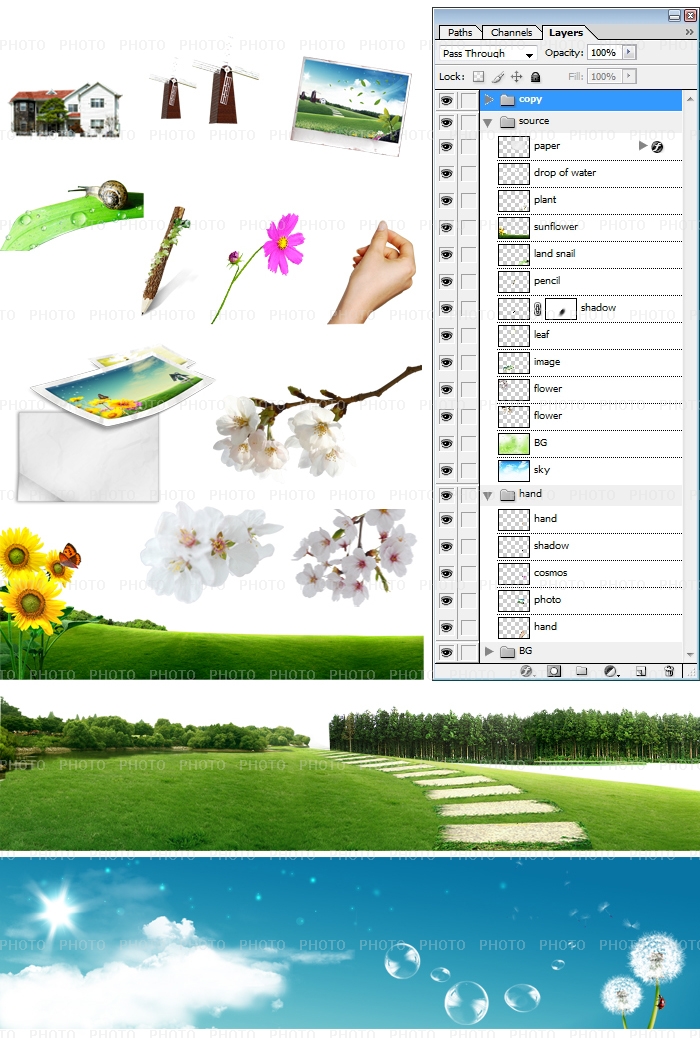Click the Add layer style (fx) icon
Viewport: 700px width, 1038px height.
click(x=526, y=671)
